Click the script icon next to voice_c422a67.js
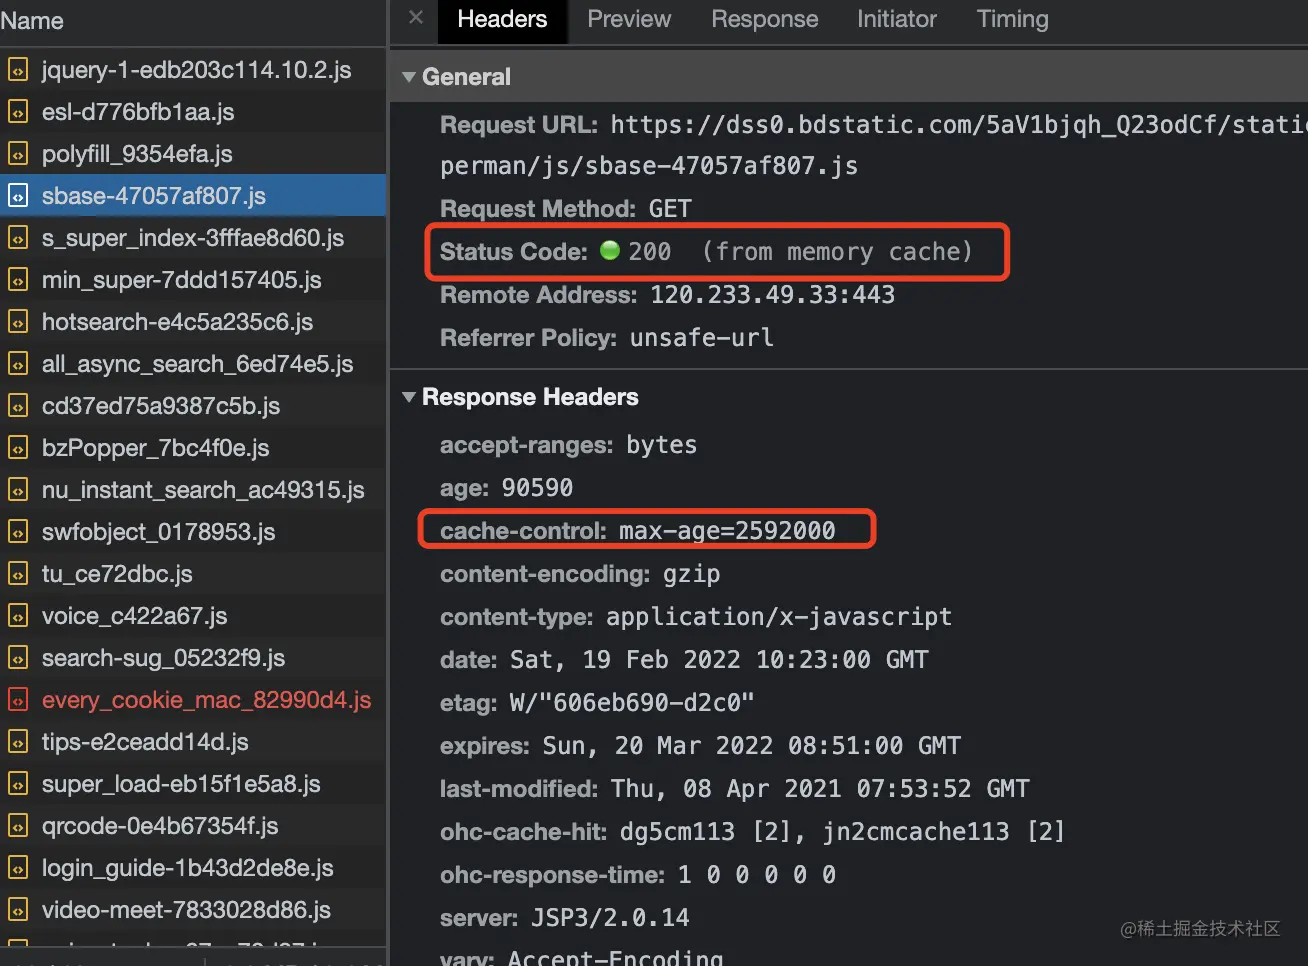 [18, 616]
